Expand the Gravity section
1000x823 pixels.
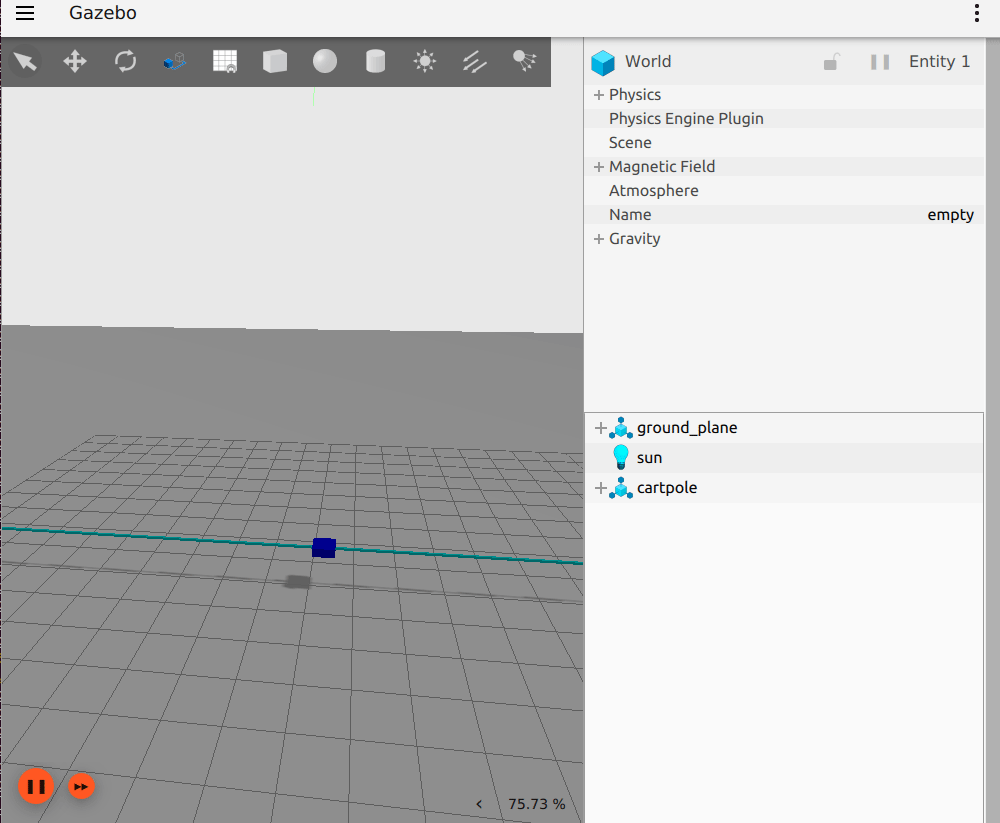tap(598, 238)
